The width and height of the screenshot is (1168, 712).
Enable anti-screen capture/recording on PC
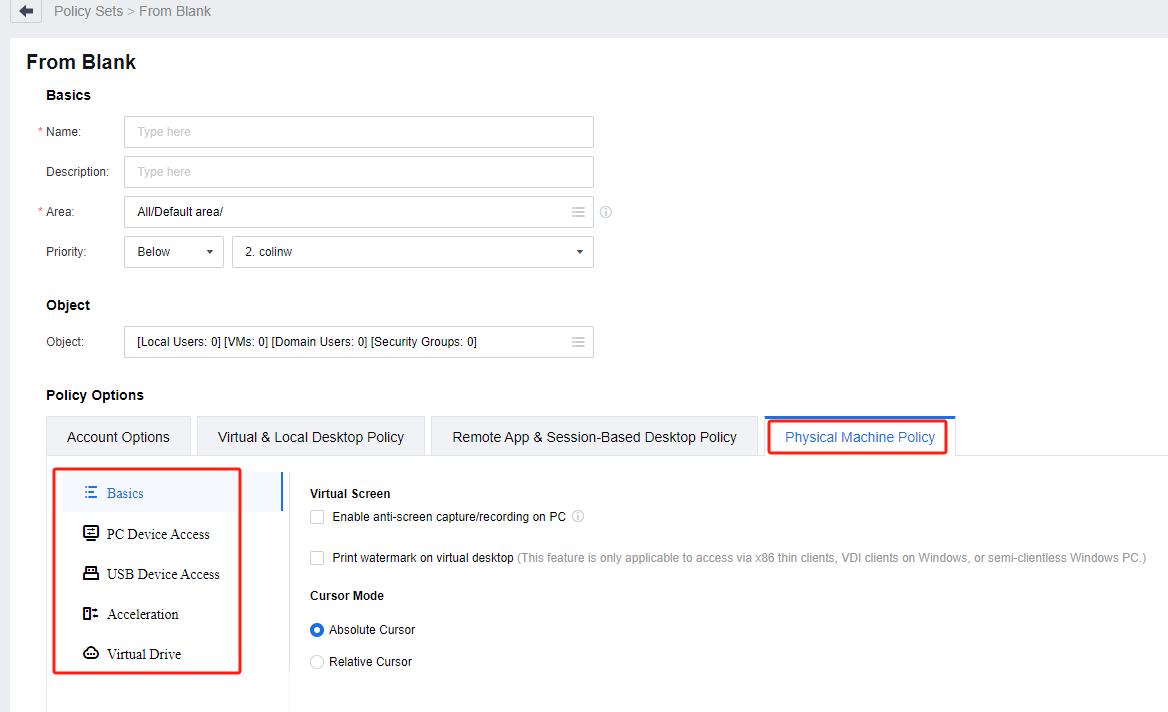click(317, 517)
